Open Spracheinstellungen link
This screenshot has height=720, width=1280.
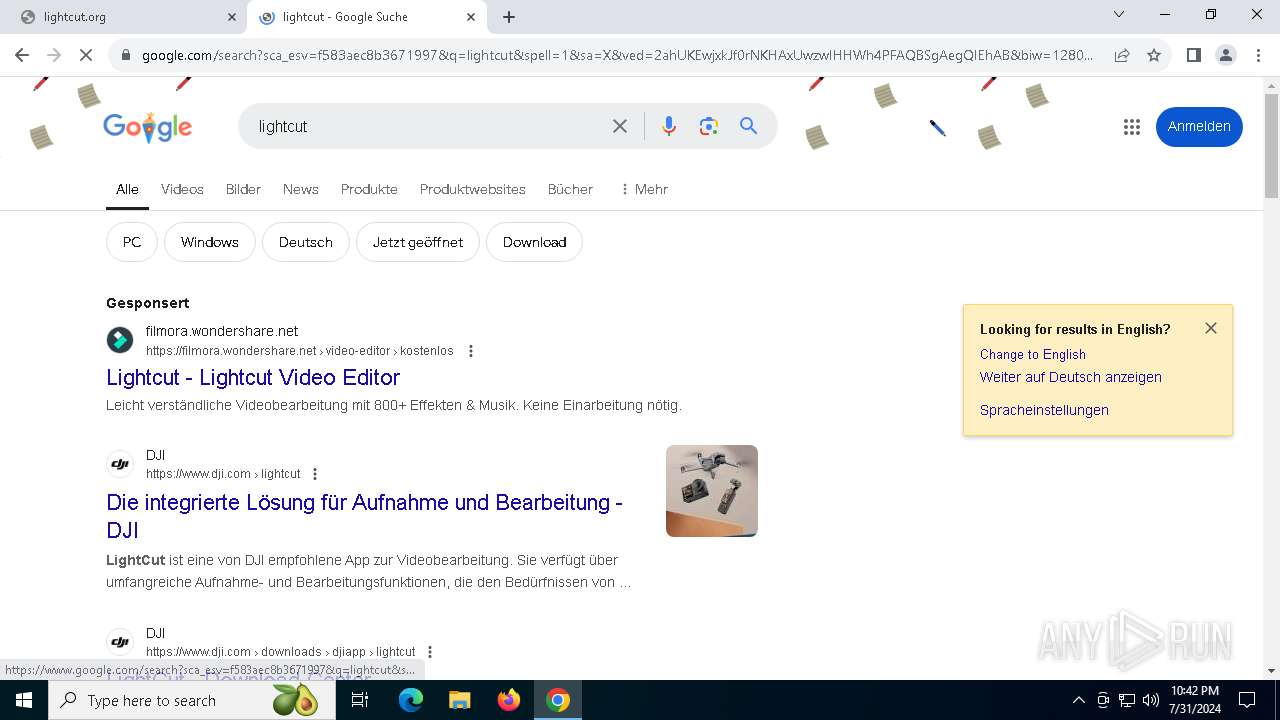point(1044,410)
